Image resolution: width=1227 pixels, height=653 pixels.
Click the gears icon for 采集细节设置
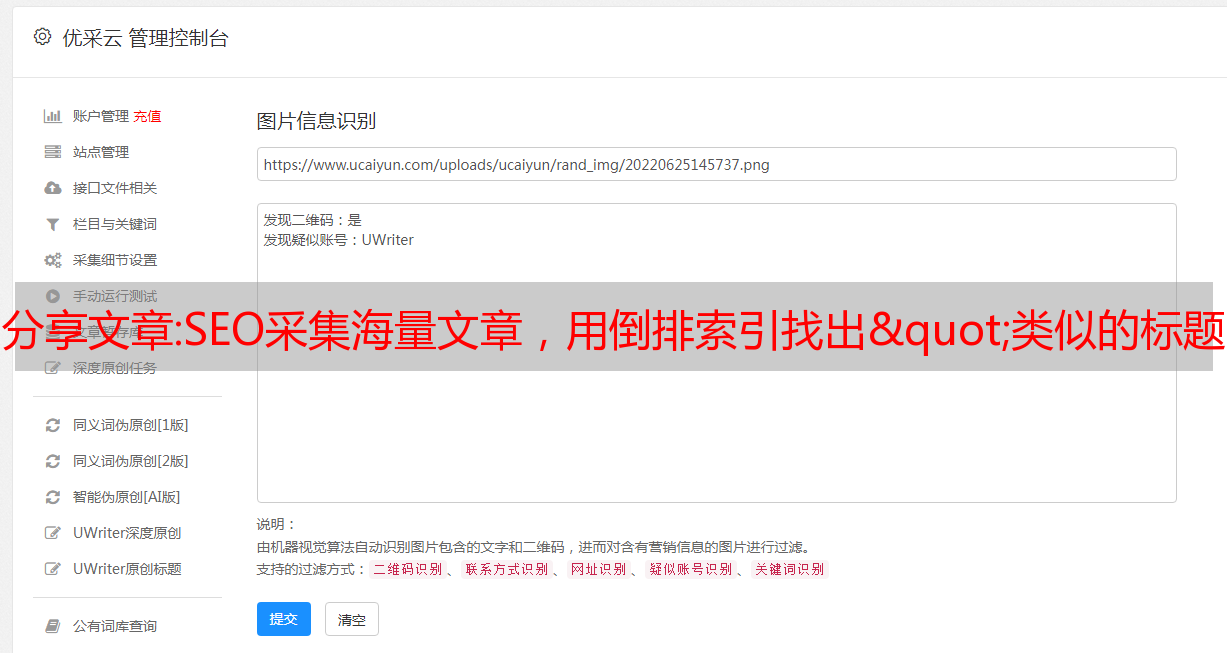pyautogui.click(x=53, y=260)
